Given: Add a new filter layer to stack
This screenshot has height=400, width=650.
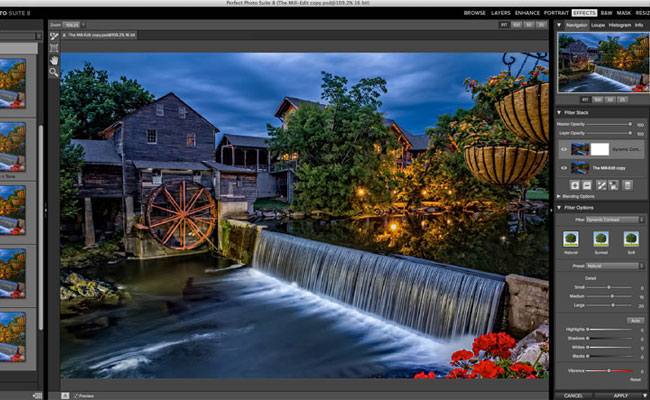Looking at the screenshot, I should (575, 185).
